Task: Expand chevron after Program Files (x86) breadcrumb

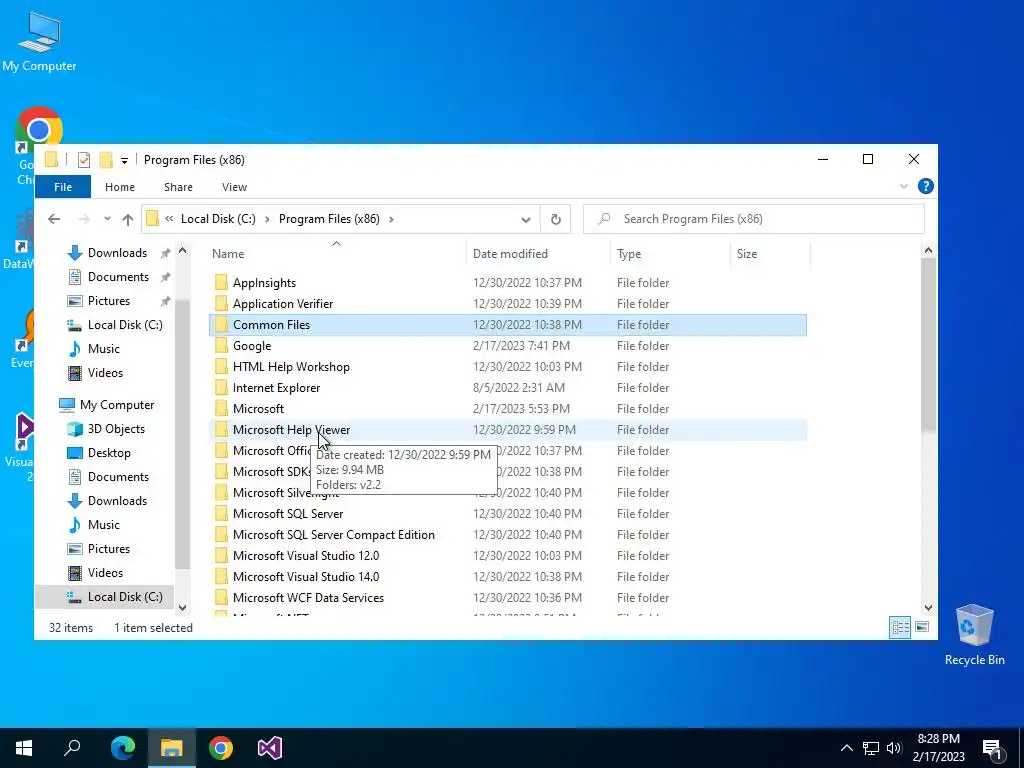Action: (391, 219)
